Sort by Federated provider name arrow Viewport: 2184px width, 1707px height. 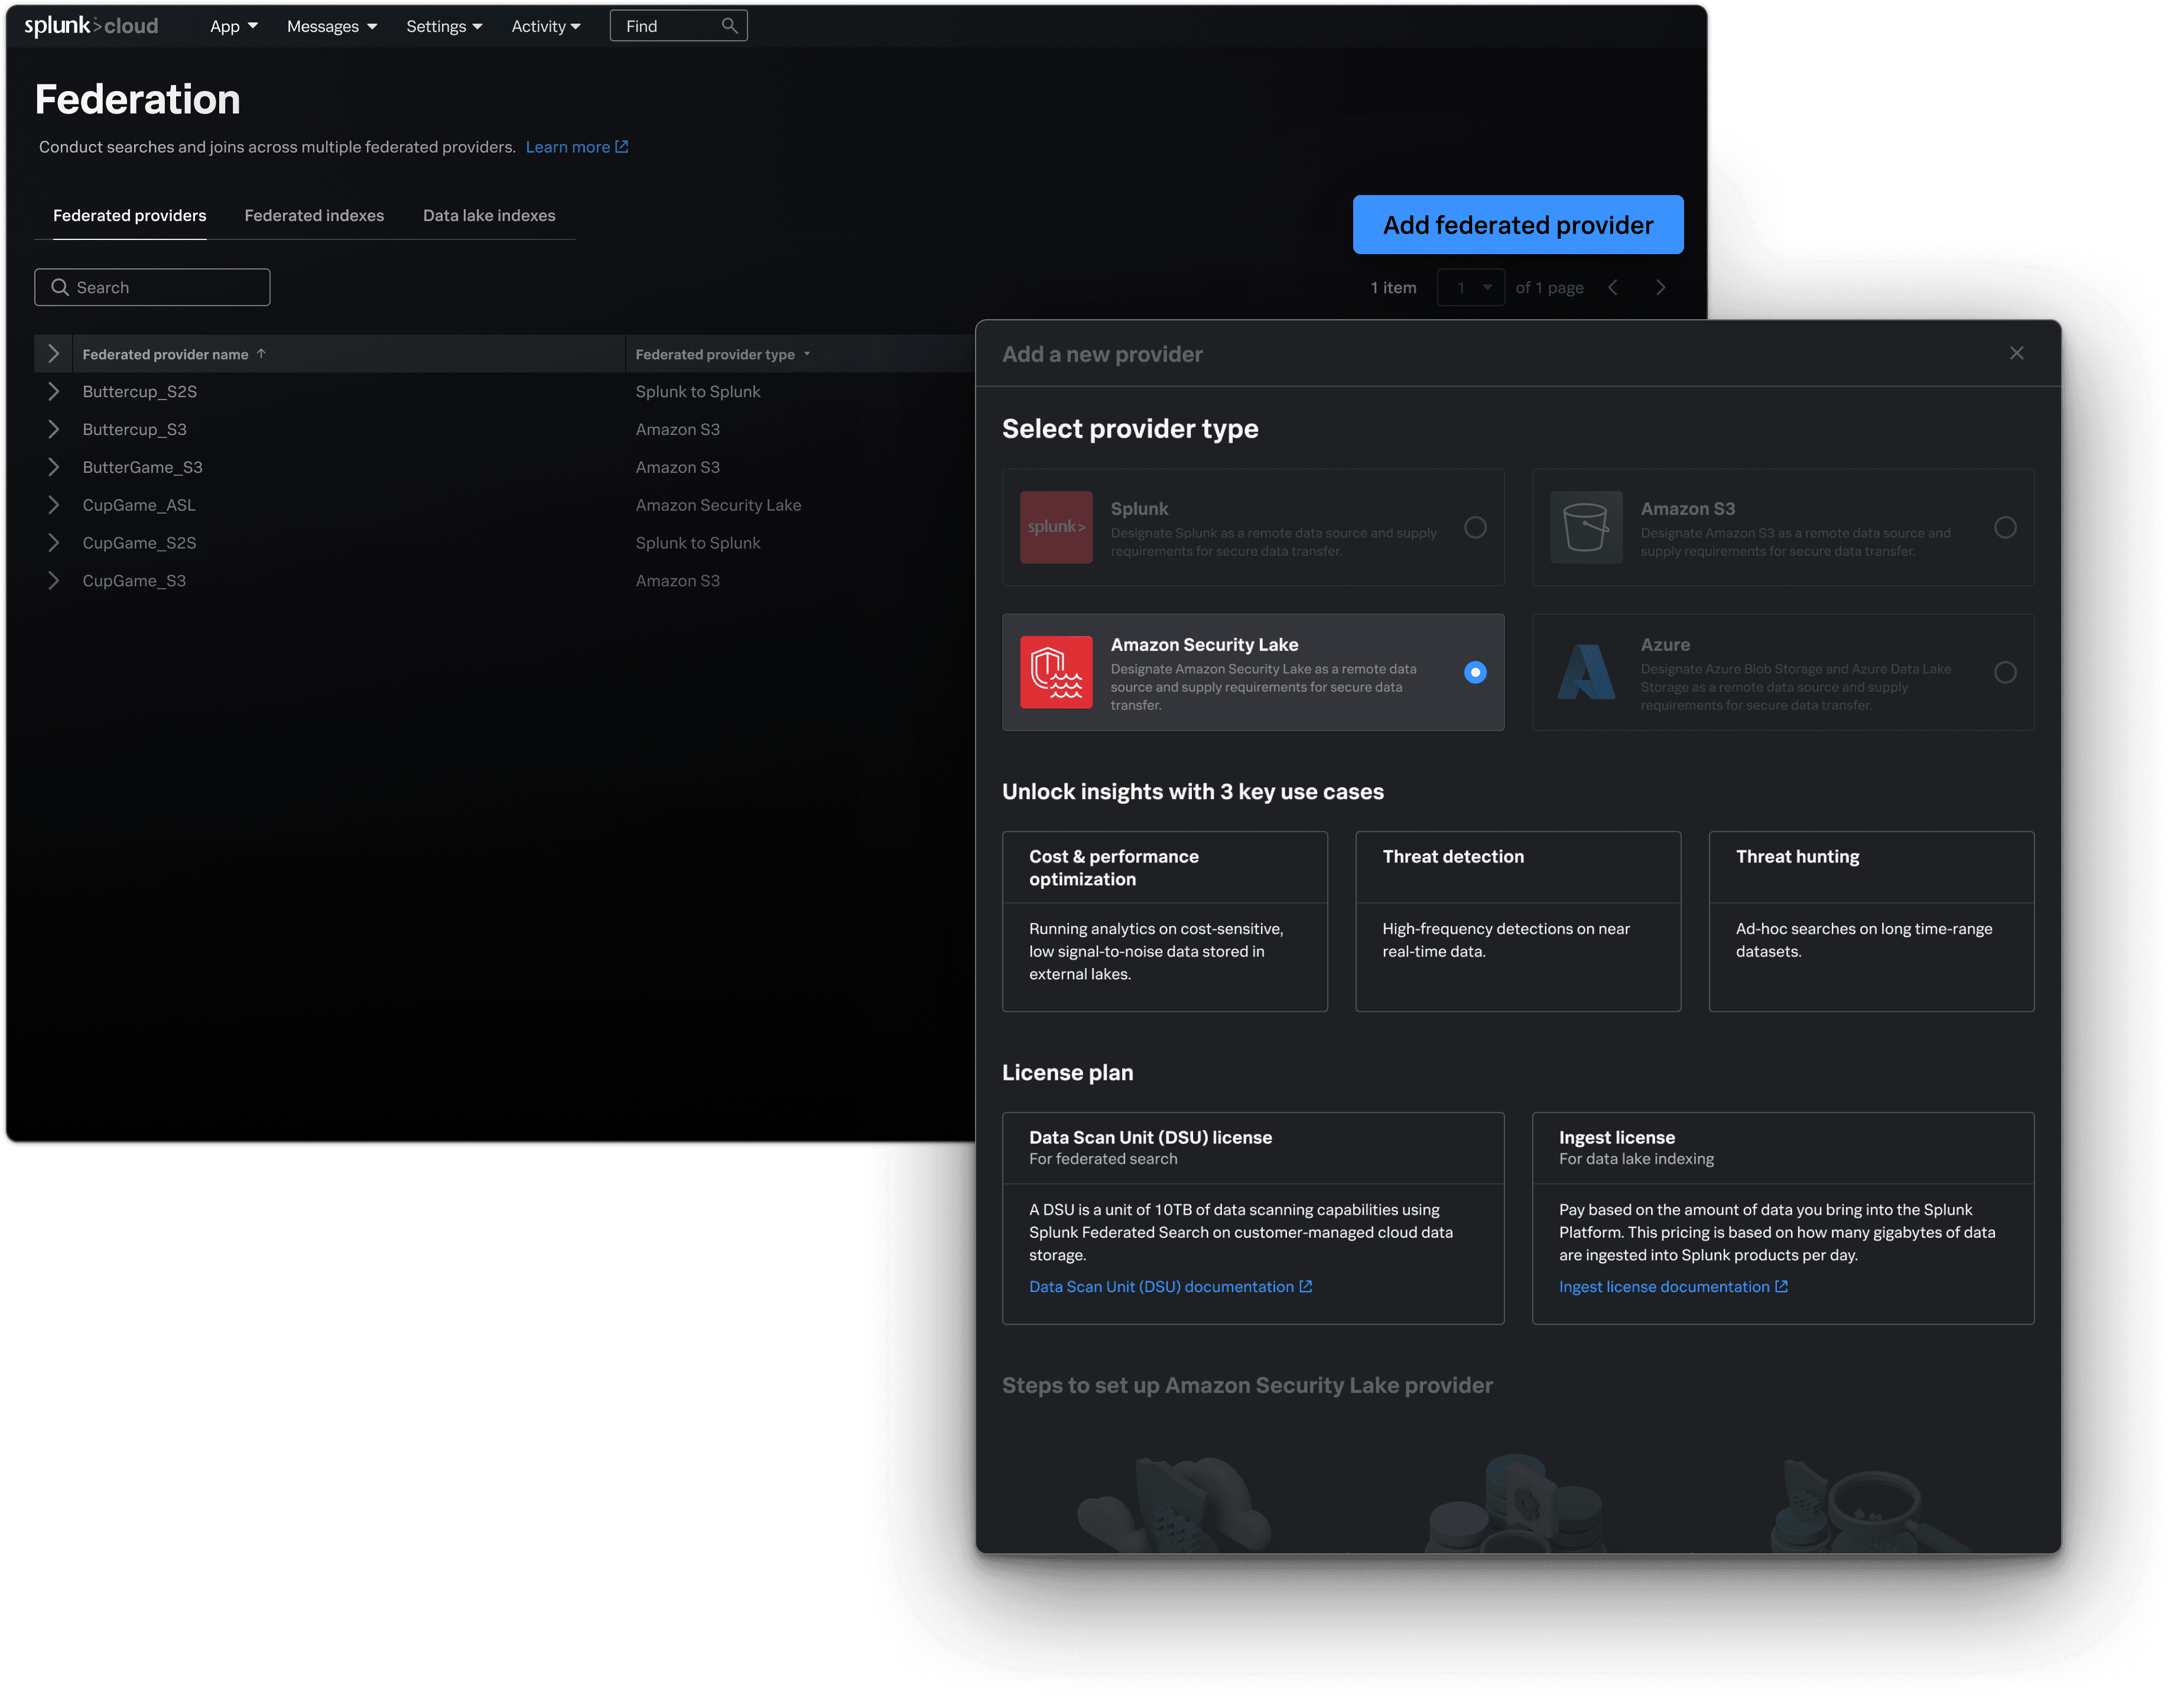(261, 354)
